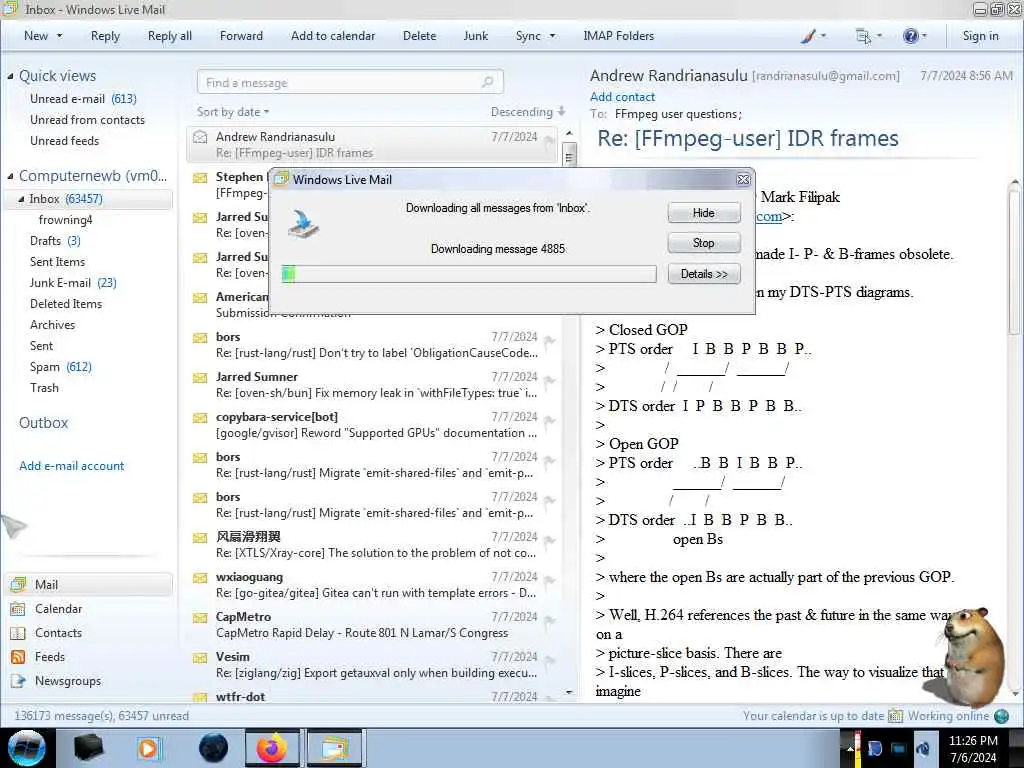Close the Windows Live Mail download dialog
The width and height of the screenshot is (1024, 768).
(743, 179)
